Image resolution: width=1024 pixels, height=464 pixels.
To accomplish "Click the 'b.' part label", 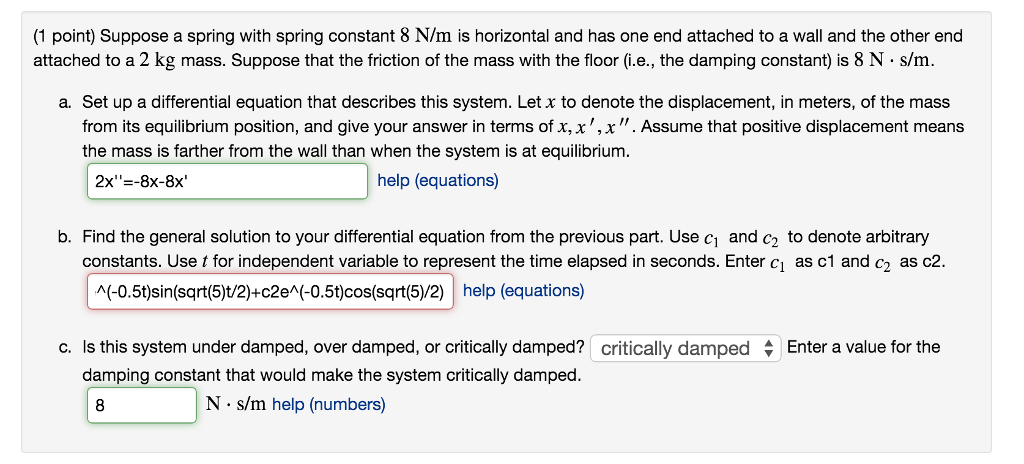I will click(x=64, y=237).
